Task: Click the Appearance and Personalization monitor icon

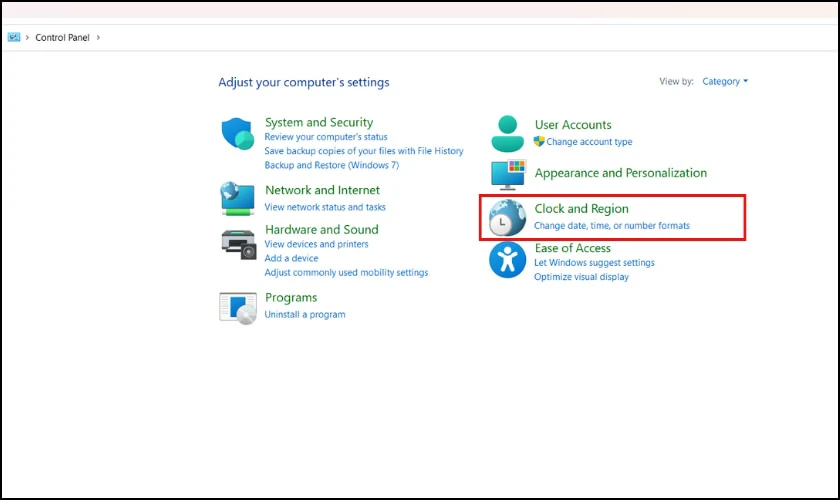Action: 508,174
